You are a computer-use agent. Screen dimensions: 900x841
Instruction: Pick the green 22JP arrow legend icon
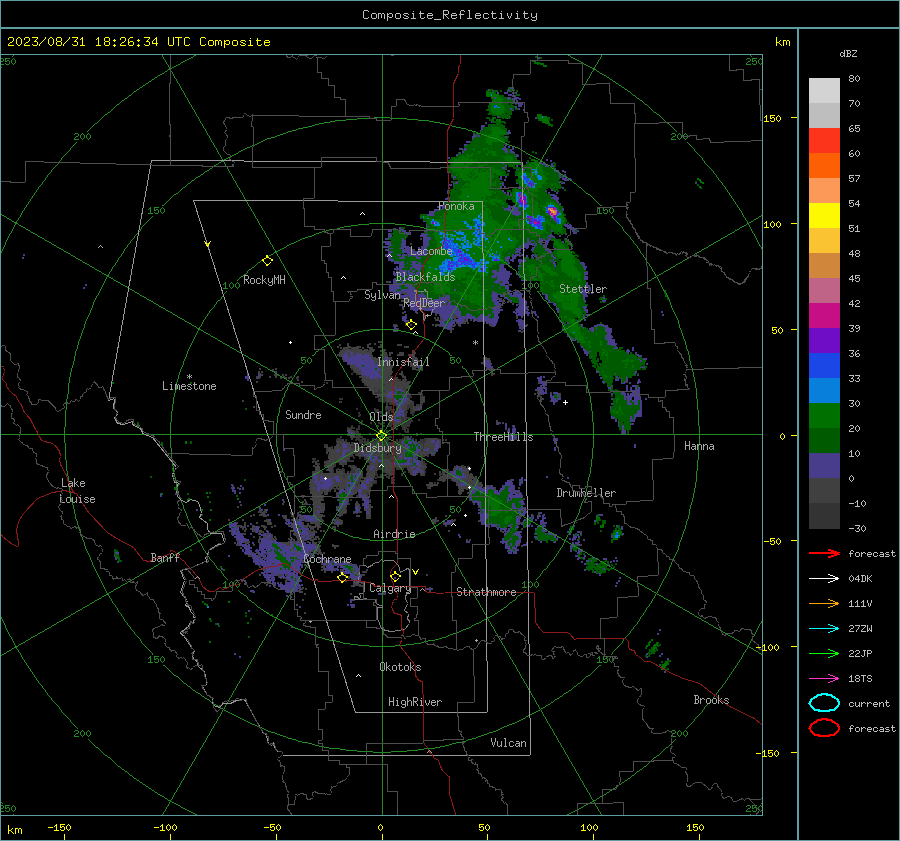pyautogui.click(x=824, y=653)
